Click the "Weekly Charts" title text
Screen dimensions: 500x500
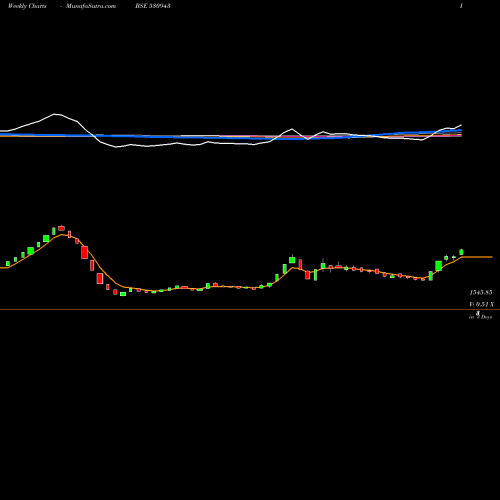(x=27, y=6)
